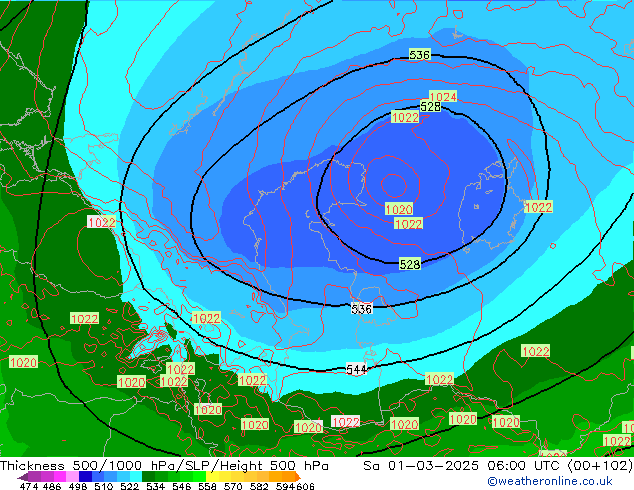This screenshot has height=490, width=634.
Task: Click the 1024 isobar label
Action: tap(443, 97)
